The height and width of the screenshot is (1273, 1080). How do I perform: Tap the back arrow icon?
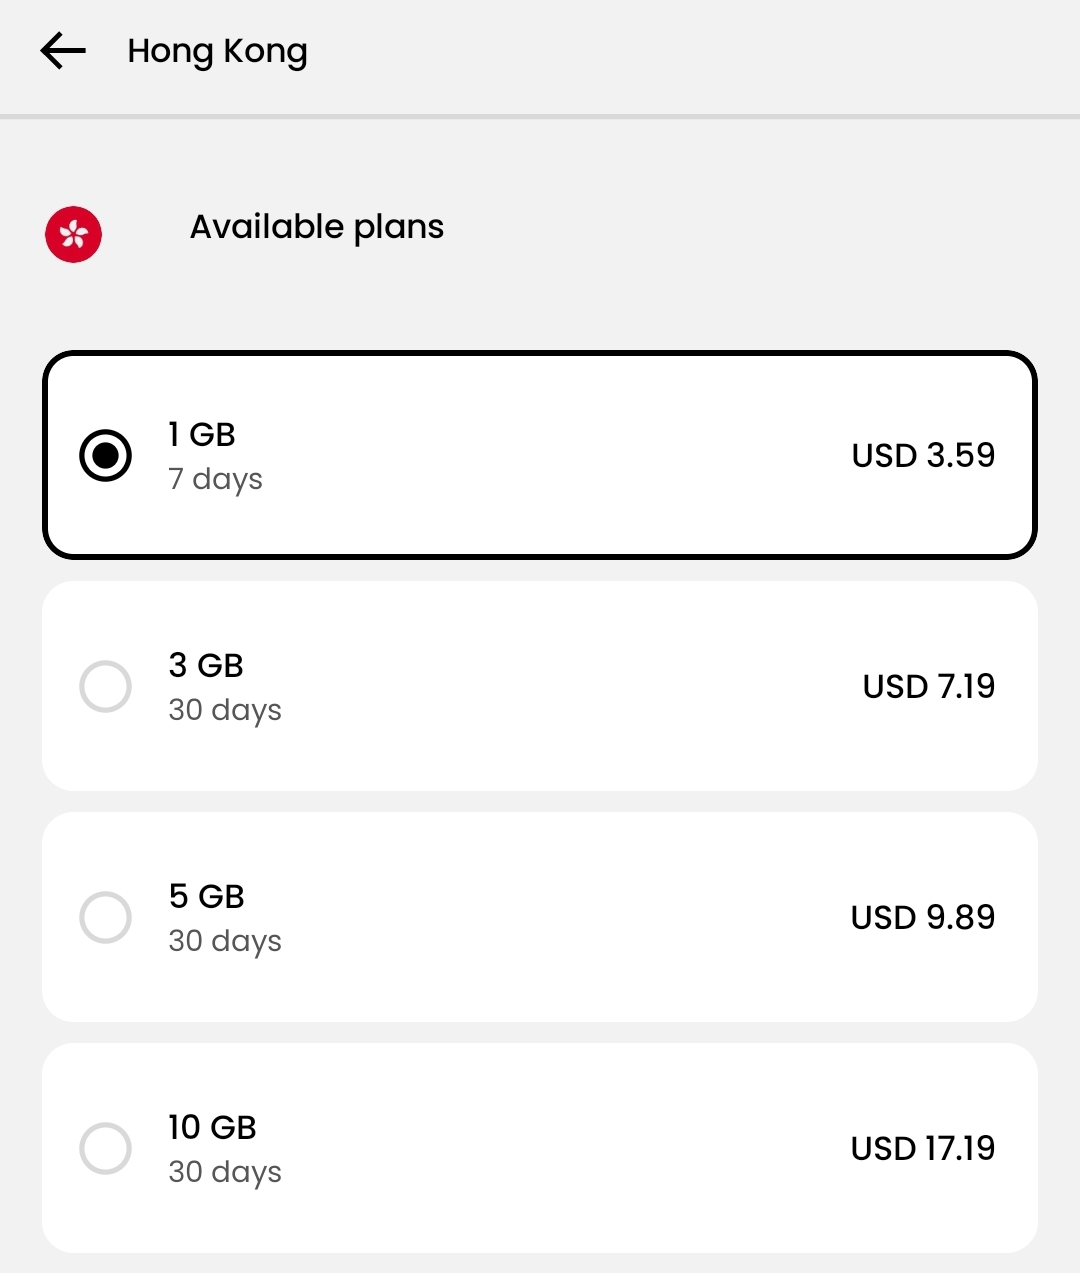click(x=63, y=51)
